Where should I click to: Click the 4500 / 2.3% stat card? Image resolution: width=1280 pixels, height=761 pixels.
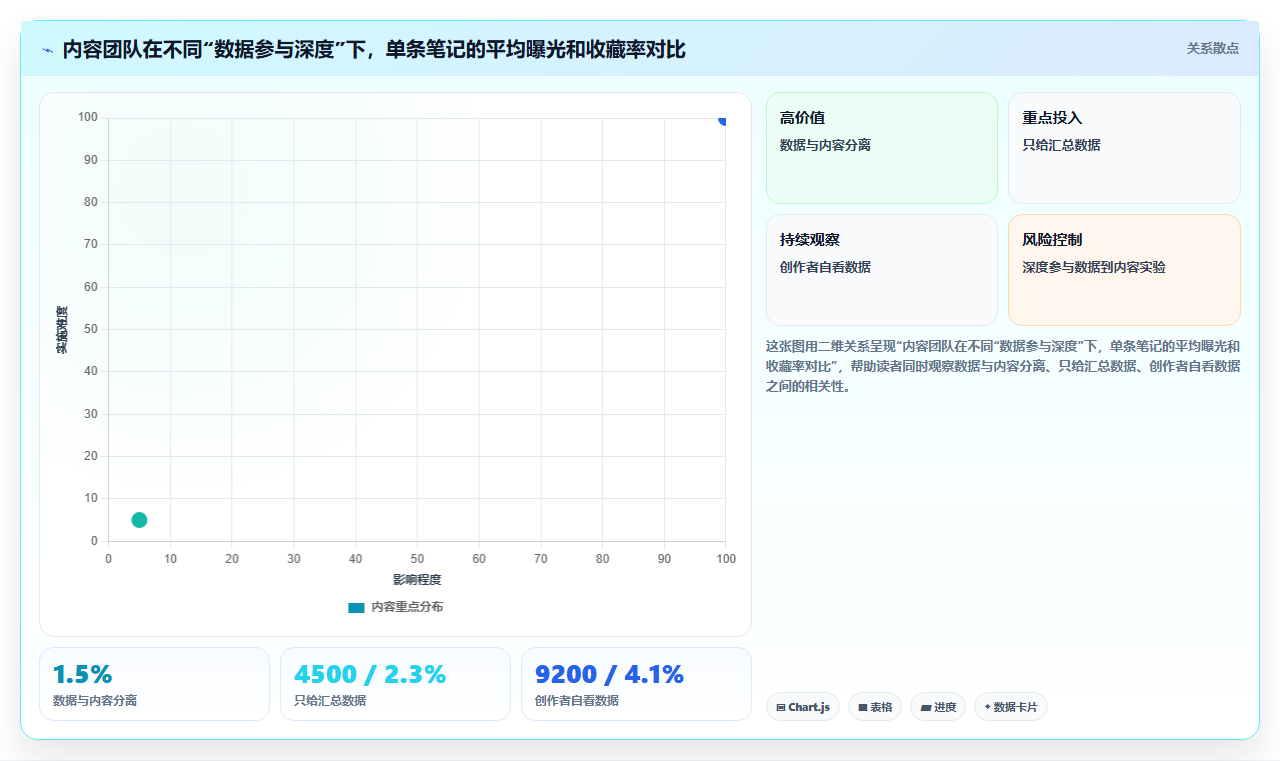(x=395, y=684)
